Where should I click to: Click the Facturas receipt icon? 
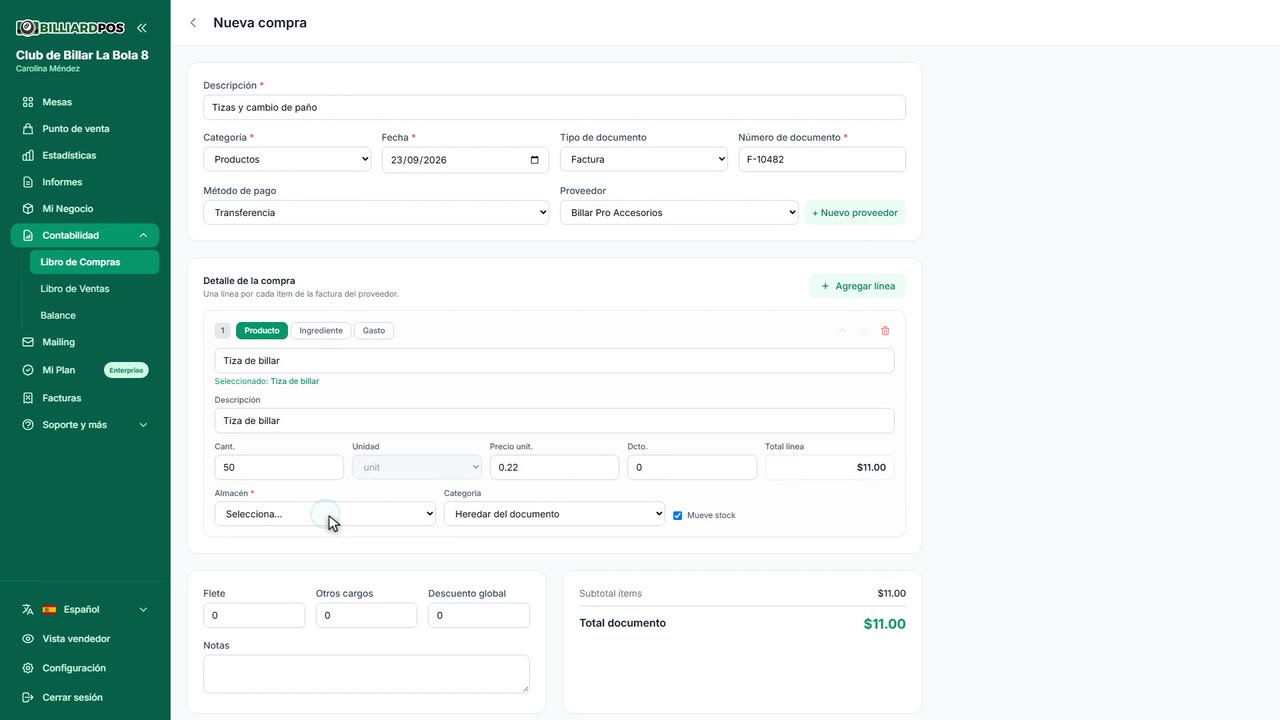(x=28, y=398)
